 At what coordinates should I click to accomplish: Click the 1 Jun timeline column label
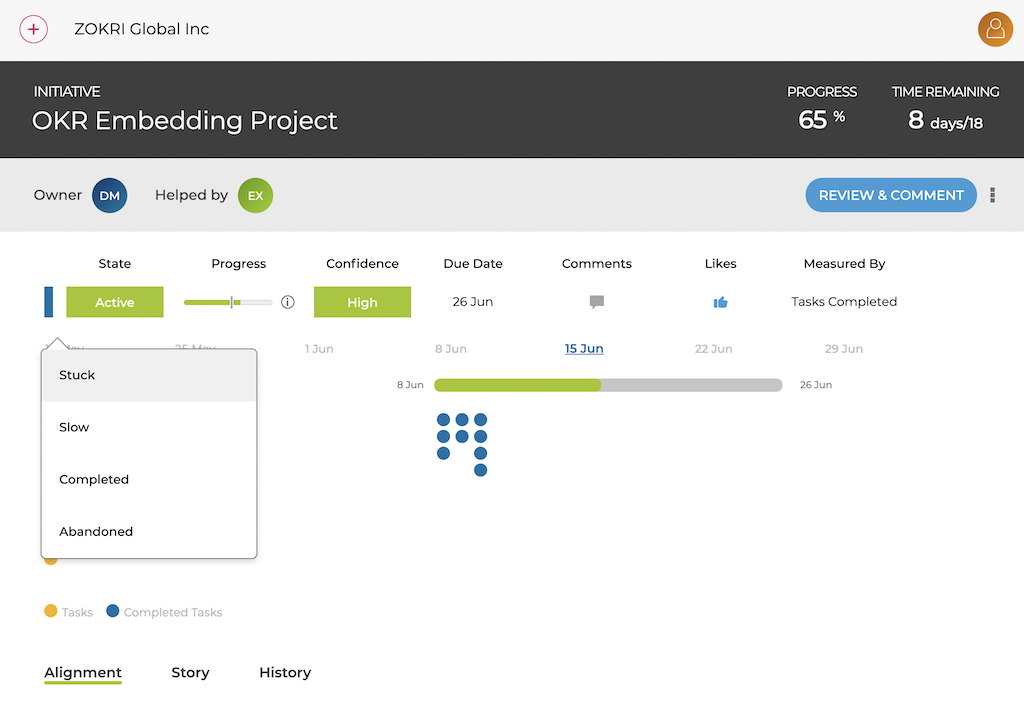click(x=319, y=349)
